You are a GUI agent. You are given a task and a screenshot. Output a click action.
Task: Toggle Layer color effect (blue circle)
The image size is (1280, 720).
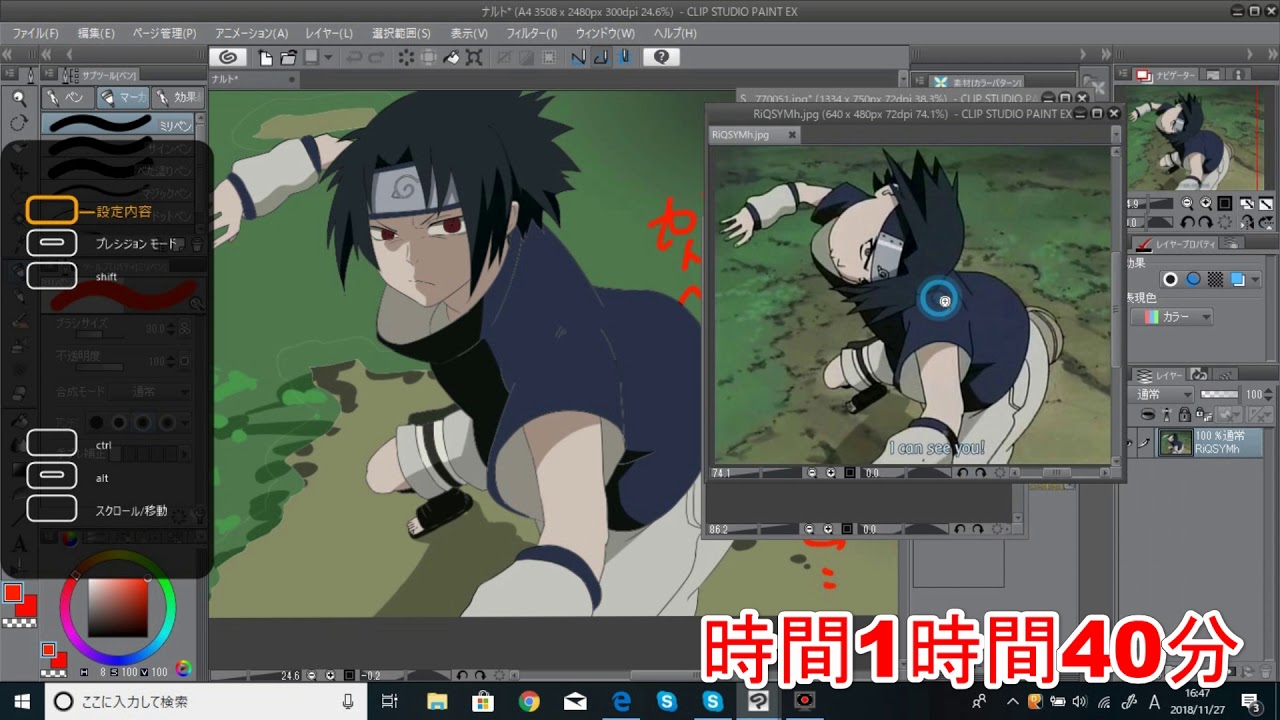(x=1193, y=279)
